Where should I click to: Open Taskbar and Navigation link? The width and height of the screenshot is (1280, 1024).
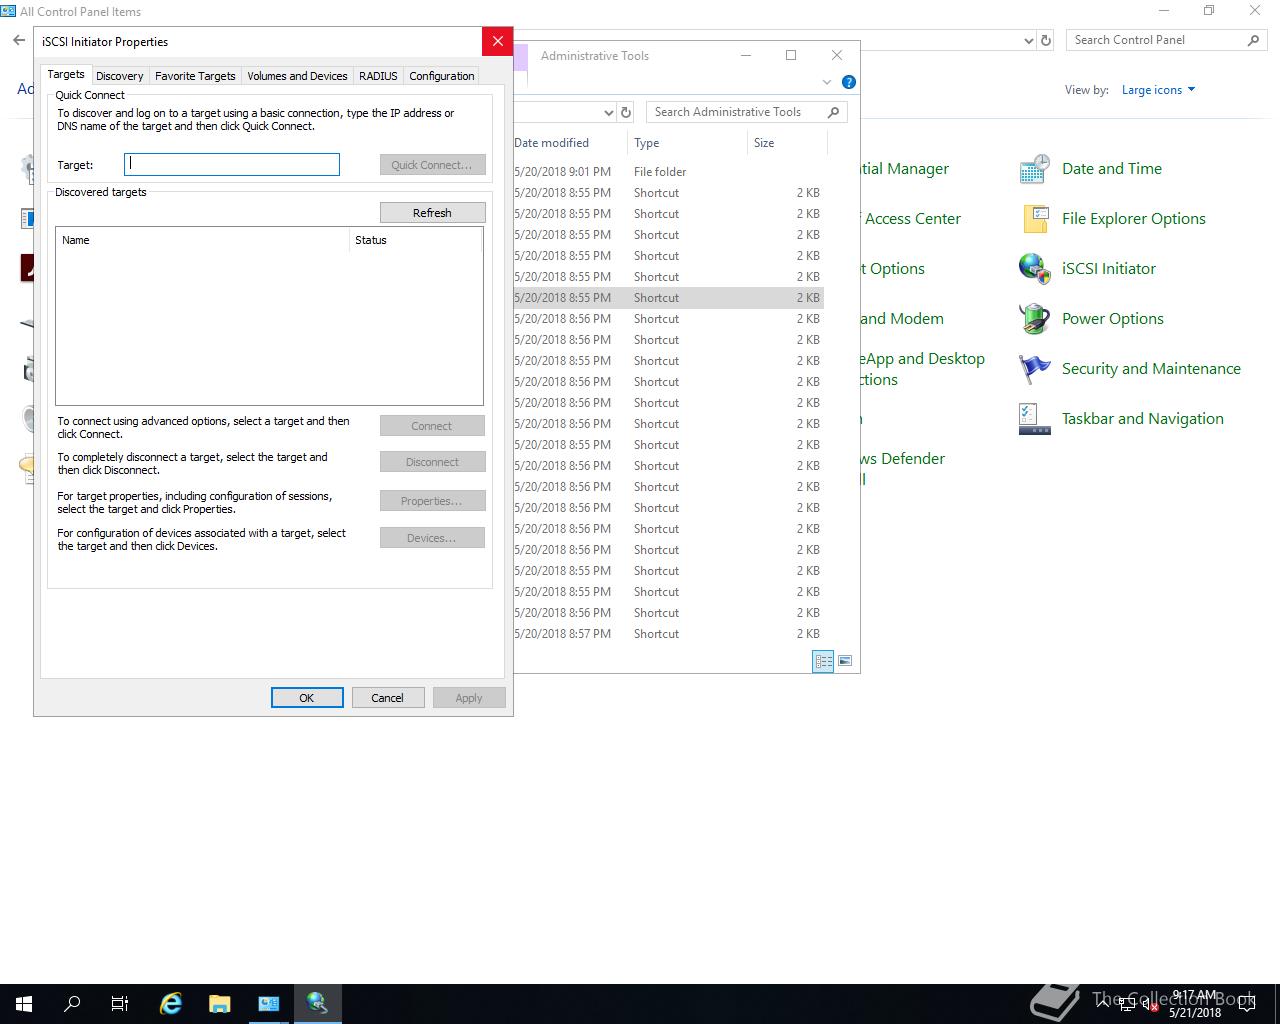tap(1142, 419)
